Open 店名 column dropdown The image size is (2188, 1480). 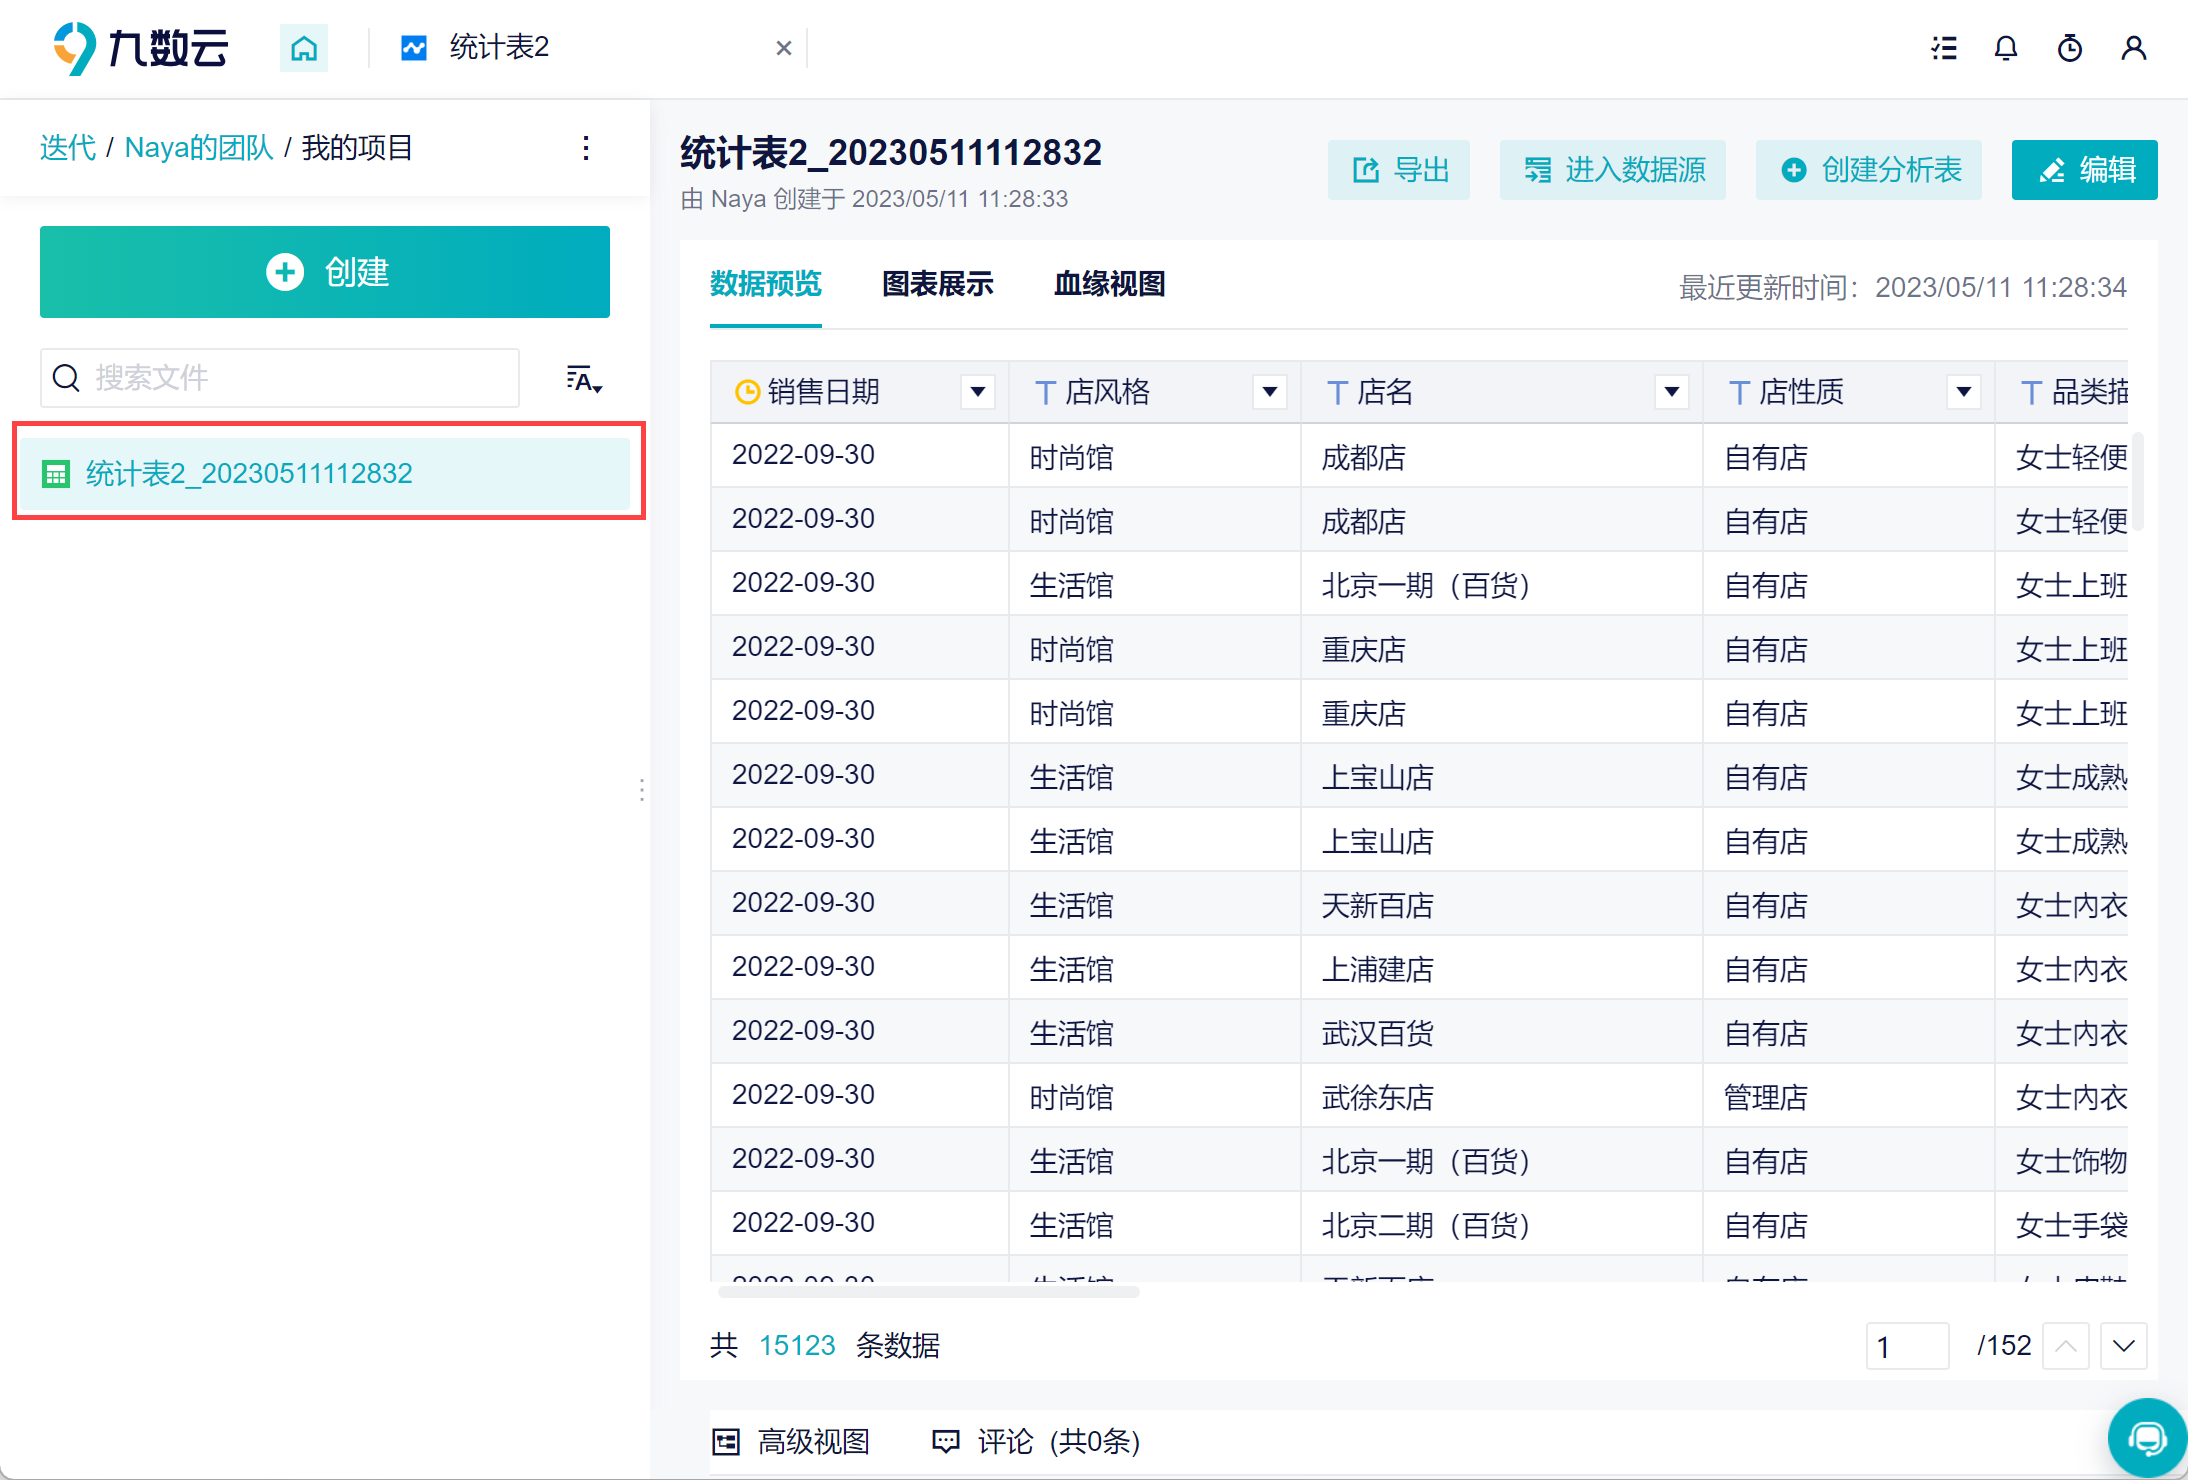point(1672,392)
